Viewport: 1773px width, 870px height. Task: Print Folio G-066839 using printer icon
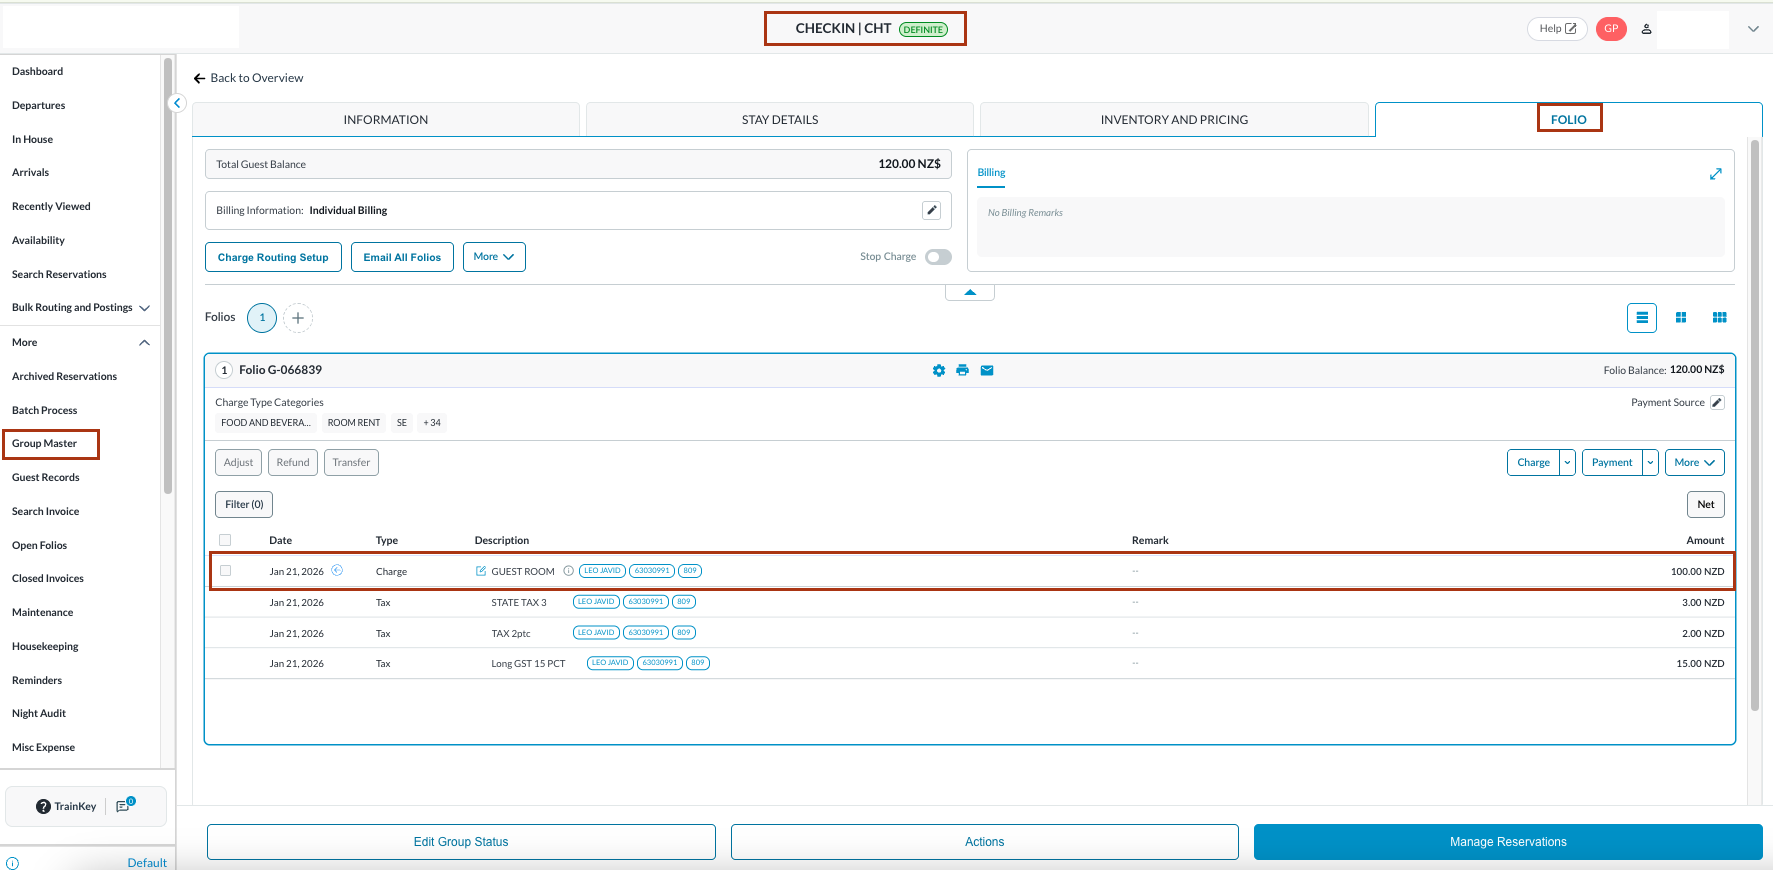coord(962,371)
